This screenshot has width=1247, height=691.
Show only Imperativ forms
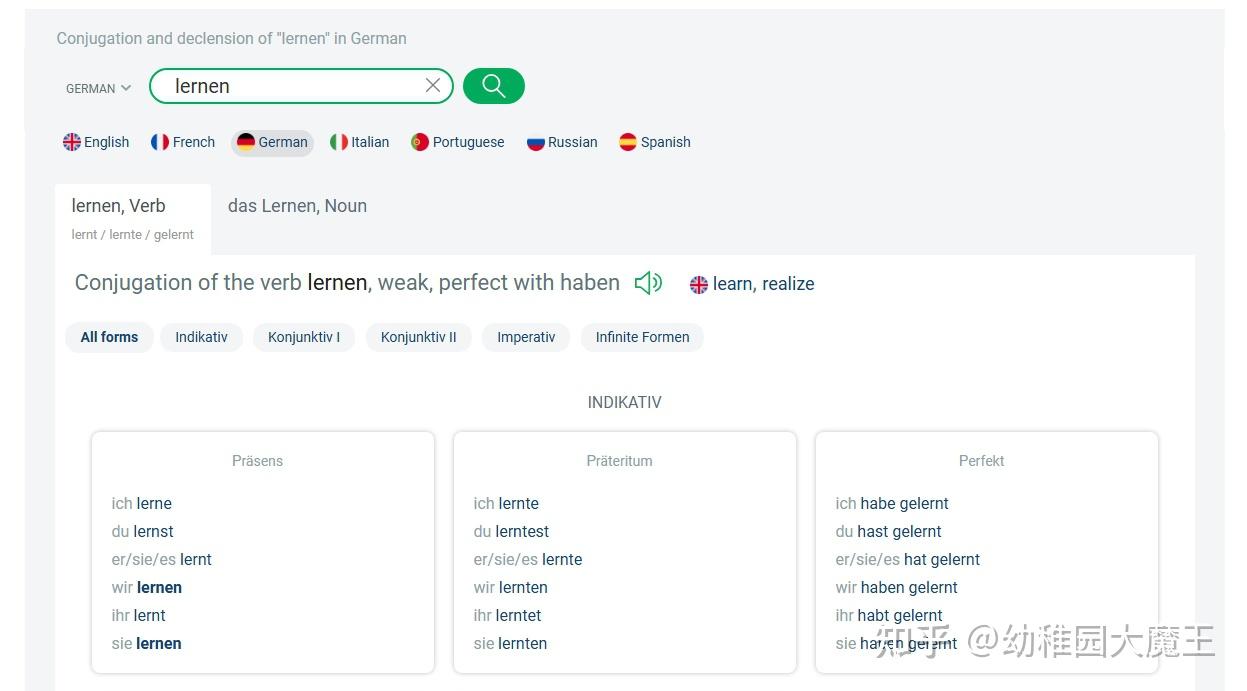click(526, 337)
